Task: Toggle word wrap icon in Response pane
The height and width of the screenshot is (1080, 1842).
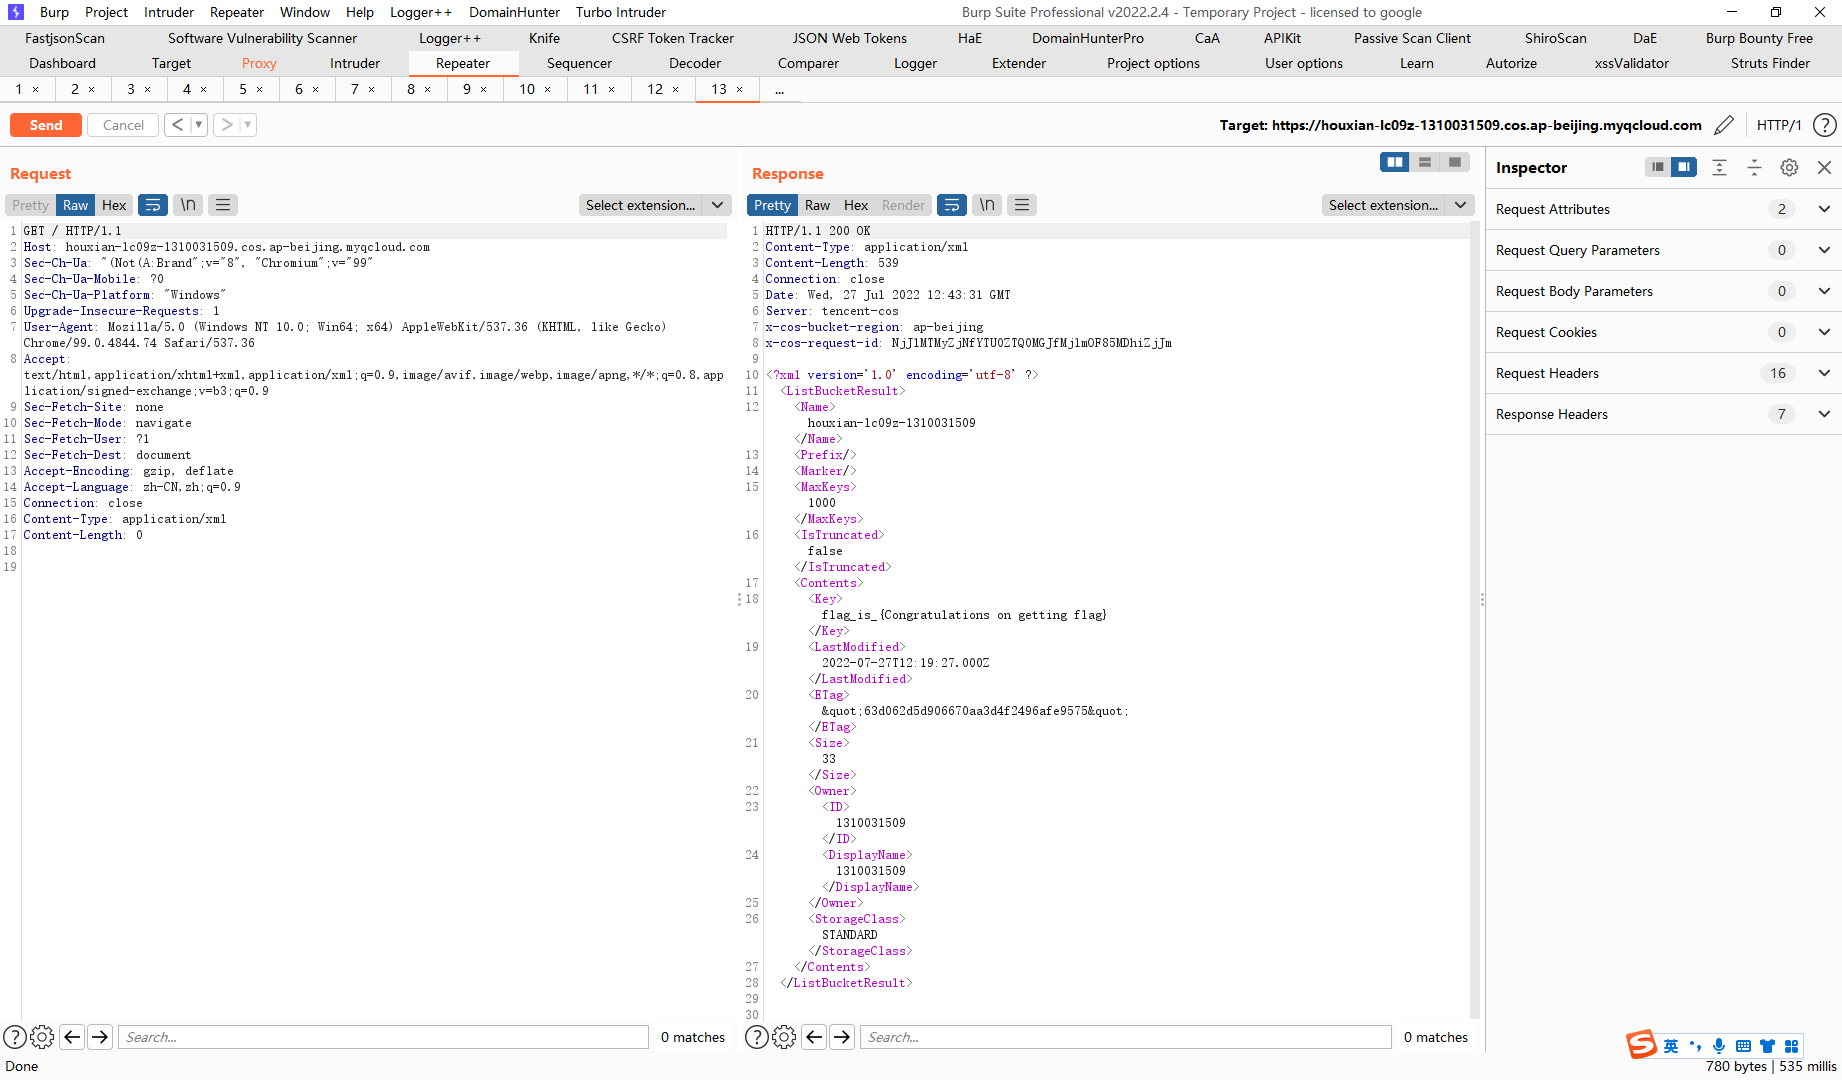Action: pos(952,205)
